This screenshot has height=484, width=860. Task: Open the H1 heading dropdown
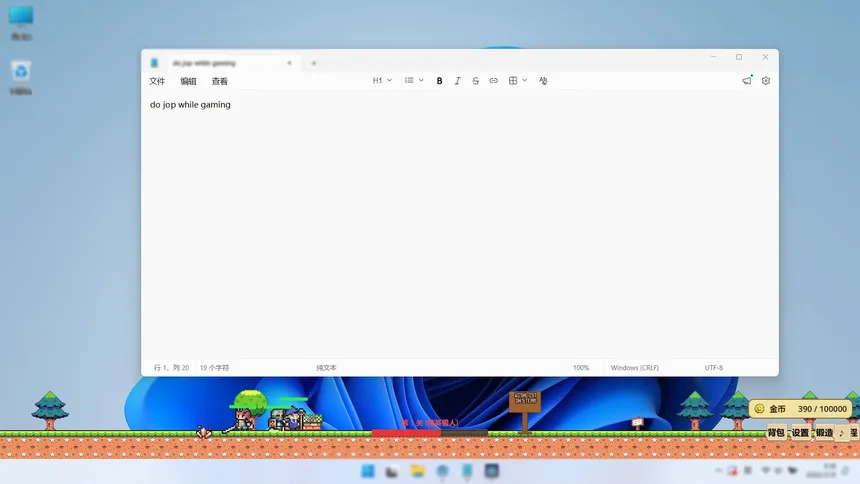382,81
